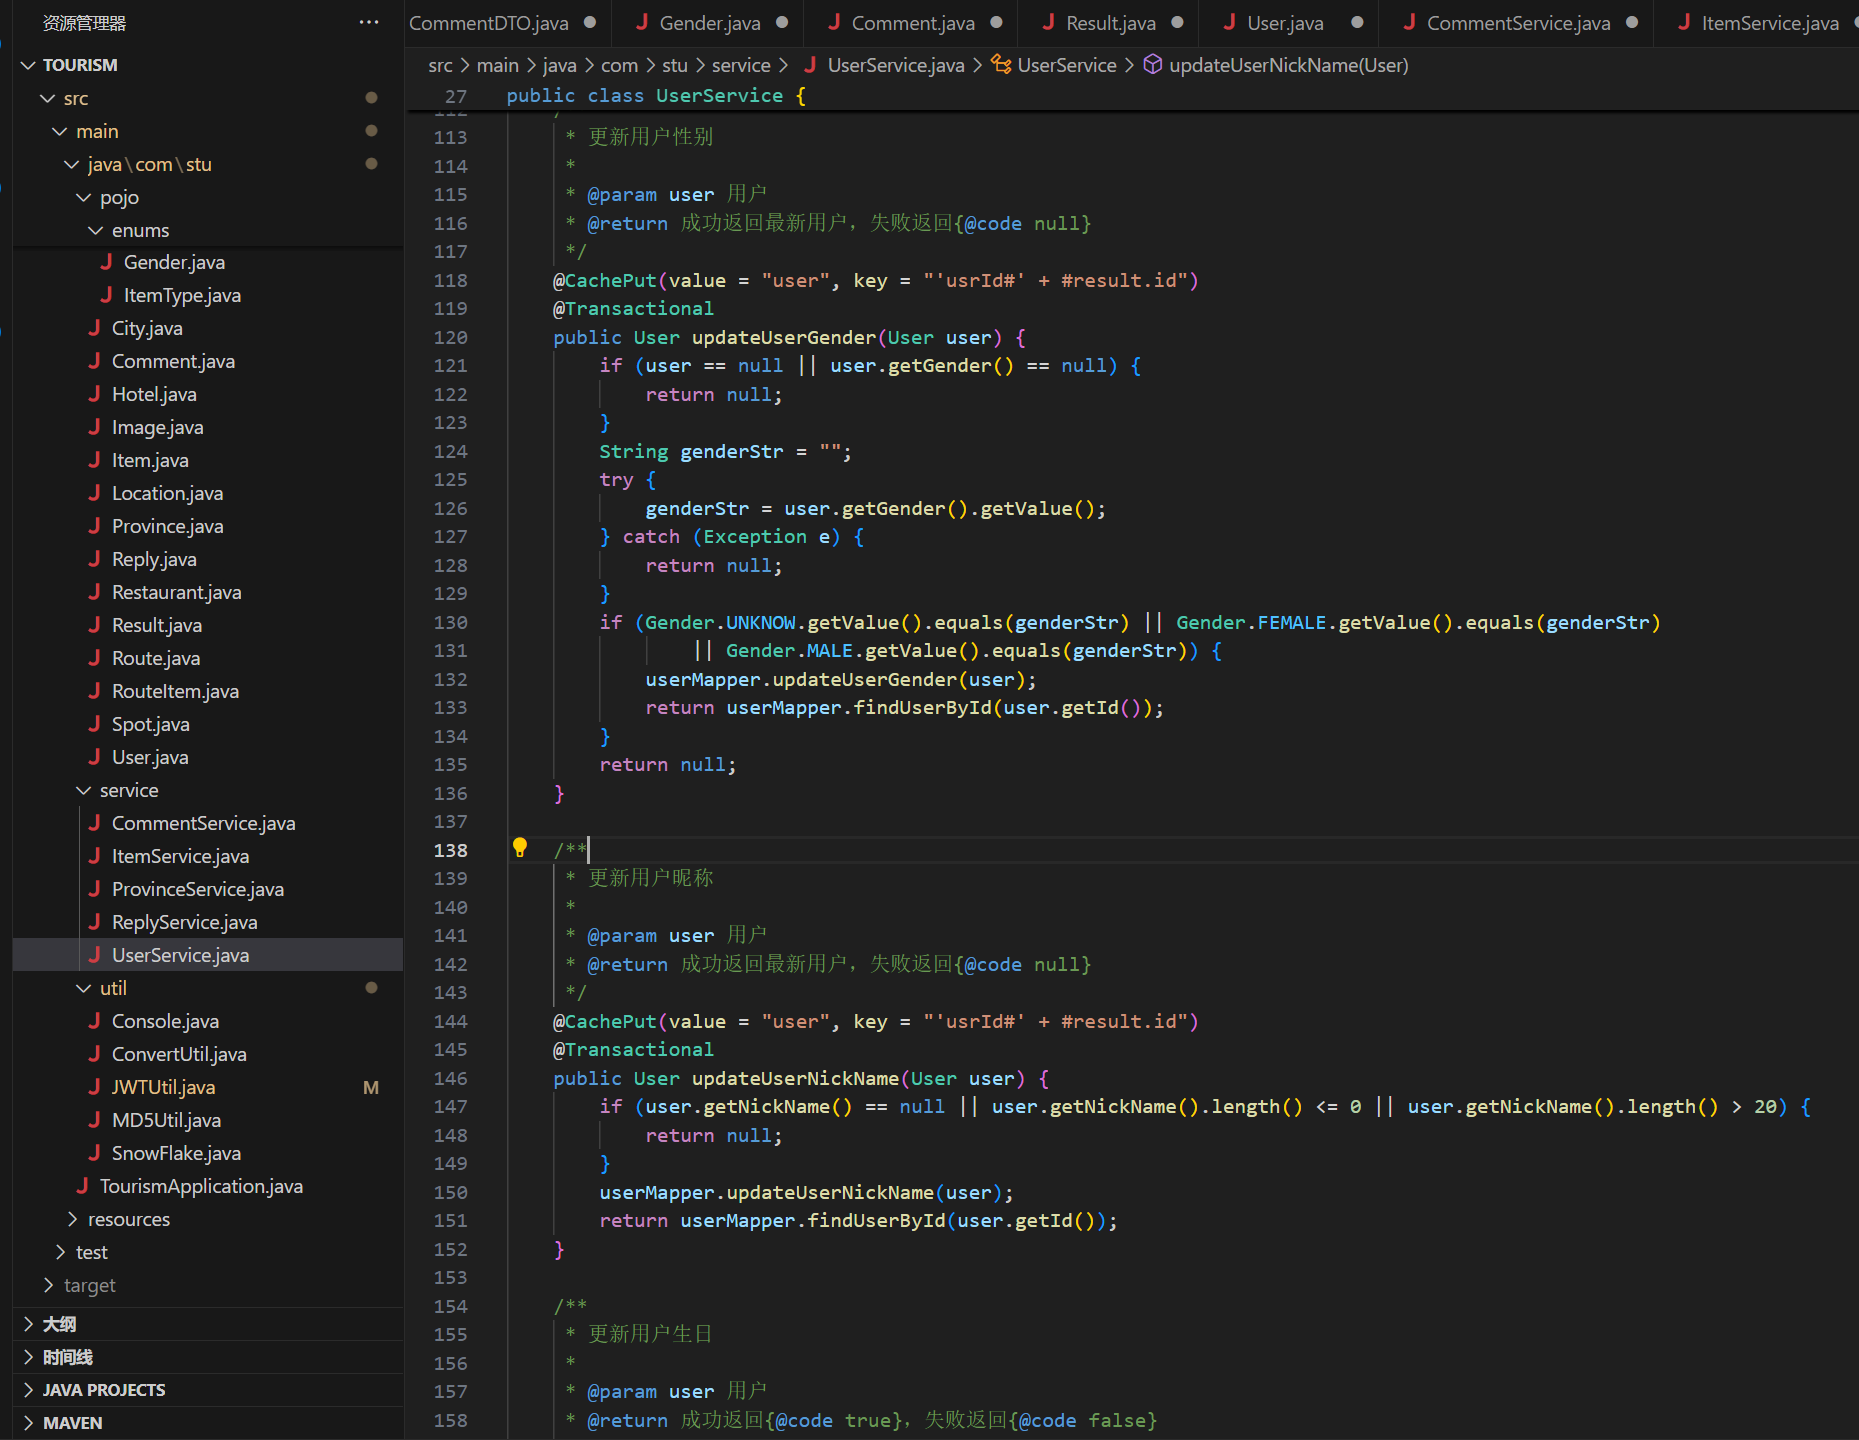Open ProvinceService.java in the file tree

click(x=197, y=889)
